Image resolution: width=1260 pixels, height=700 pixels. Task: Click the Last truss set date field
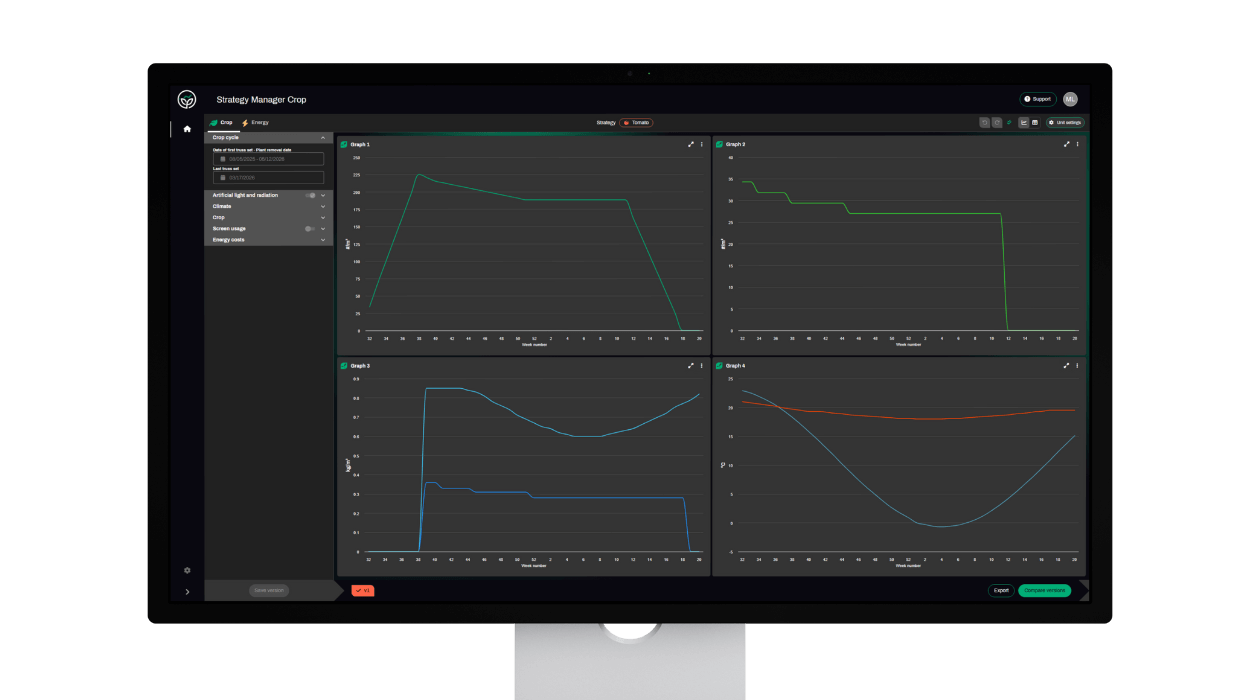(x=268, y=178)
